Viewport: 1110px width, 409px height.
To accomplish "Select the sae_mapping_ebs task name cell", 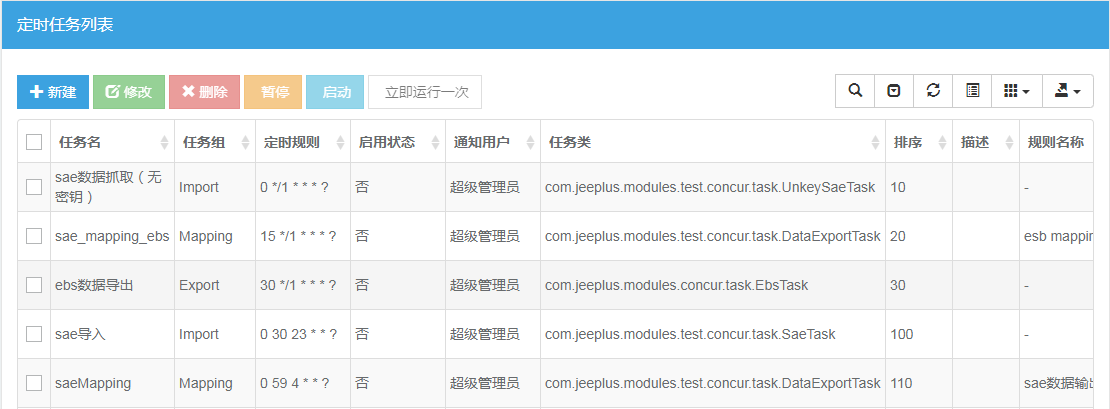I will pyautogui.click(x=113, y=236).
